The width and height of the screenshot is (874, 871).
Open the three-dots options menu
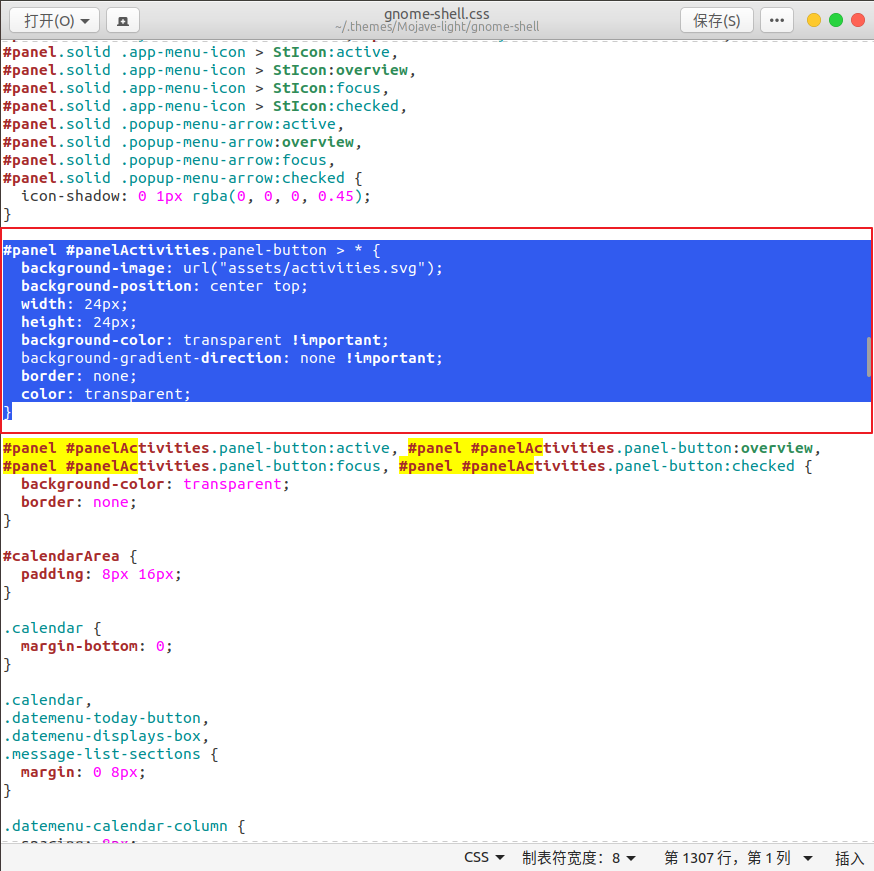click(x=778, y=20)
